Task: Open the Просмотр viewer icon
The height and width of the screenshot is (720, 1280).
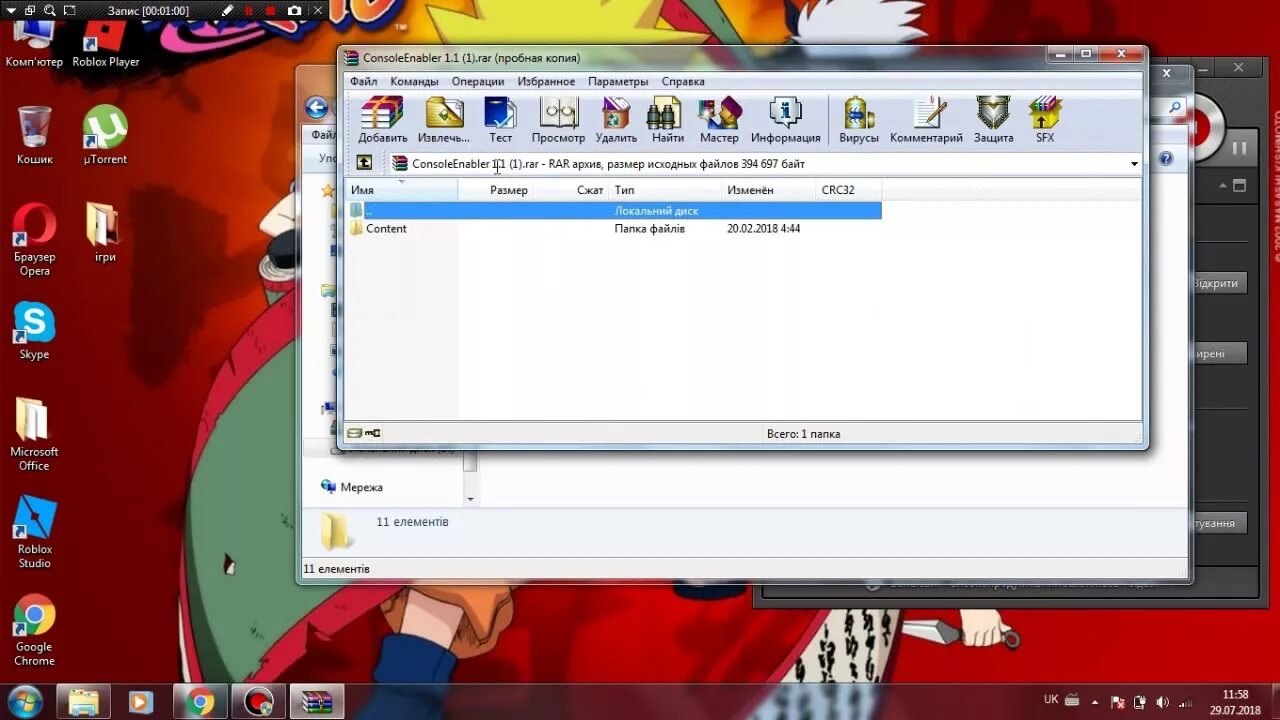Action: pyautogui.click(x=558, y=120)
